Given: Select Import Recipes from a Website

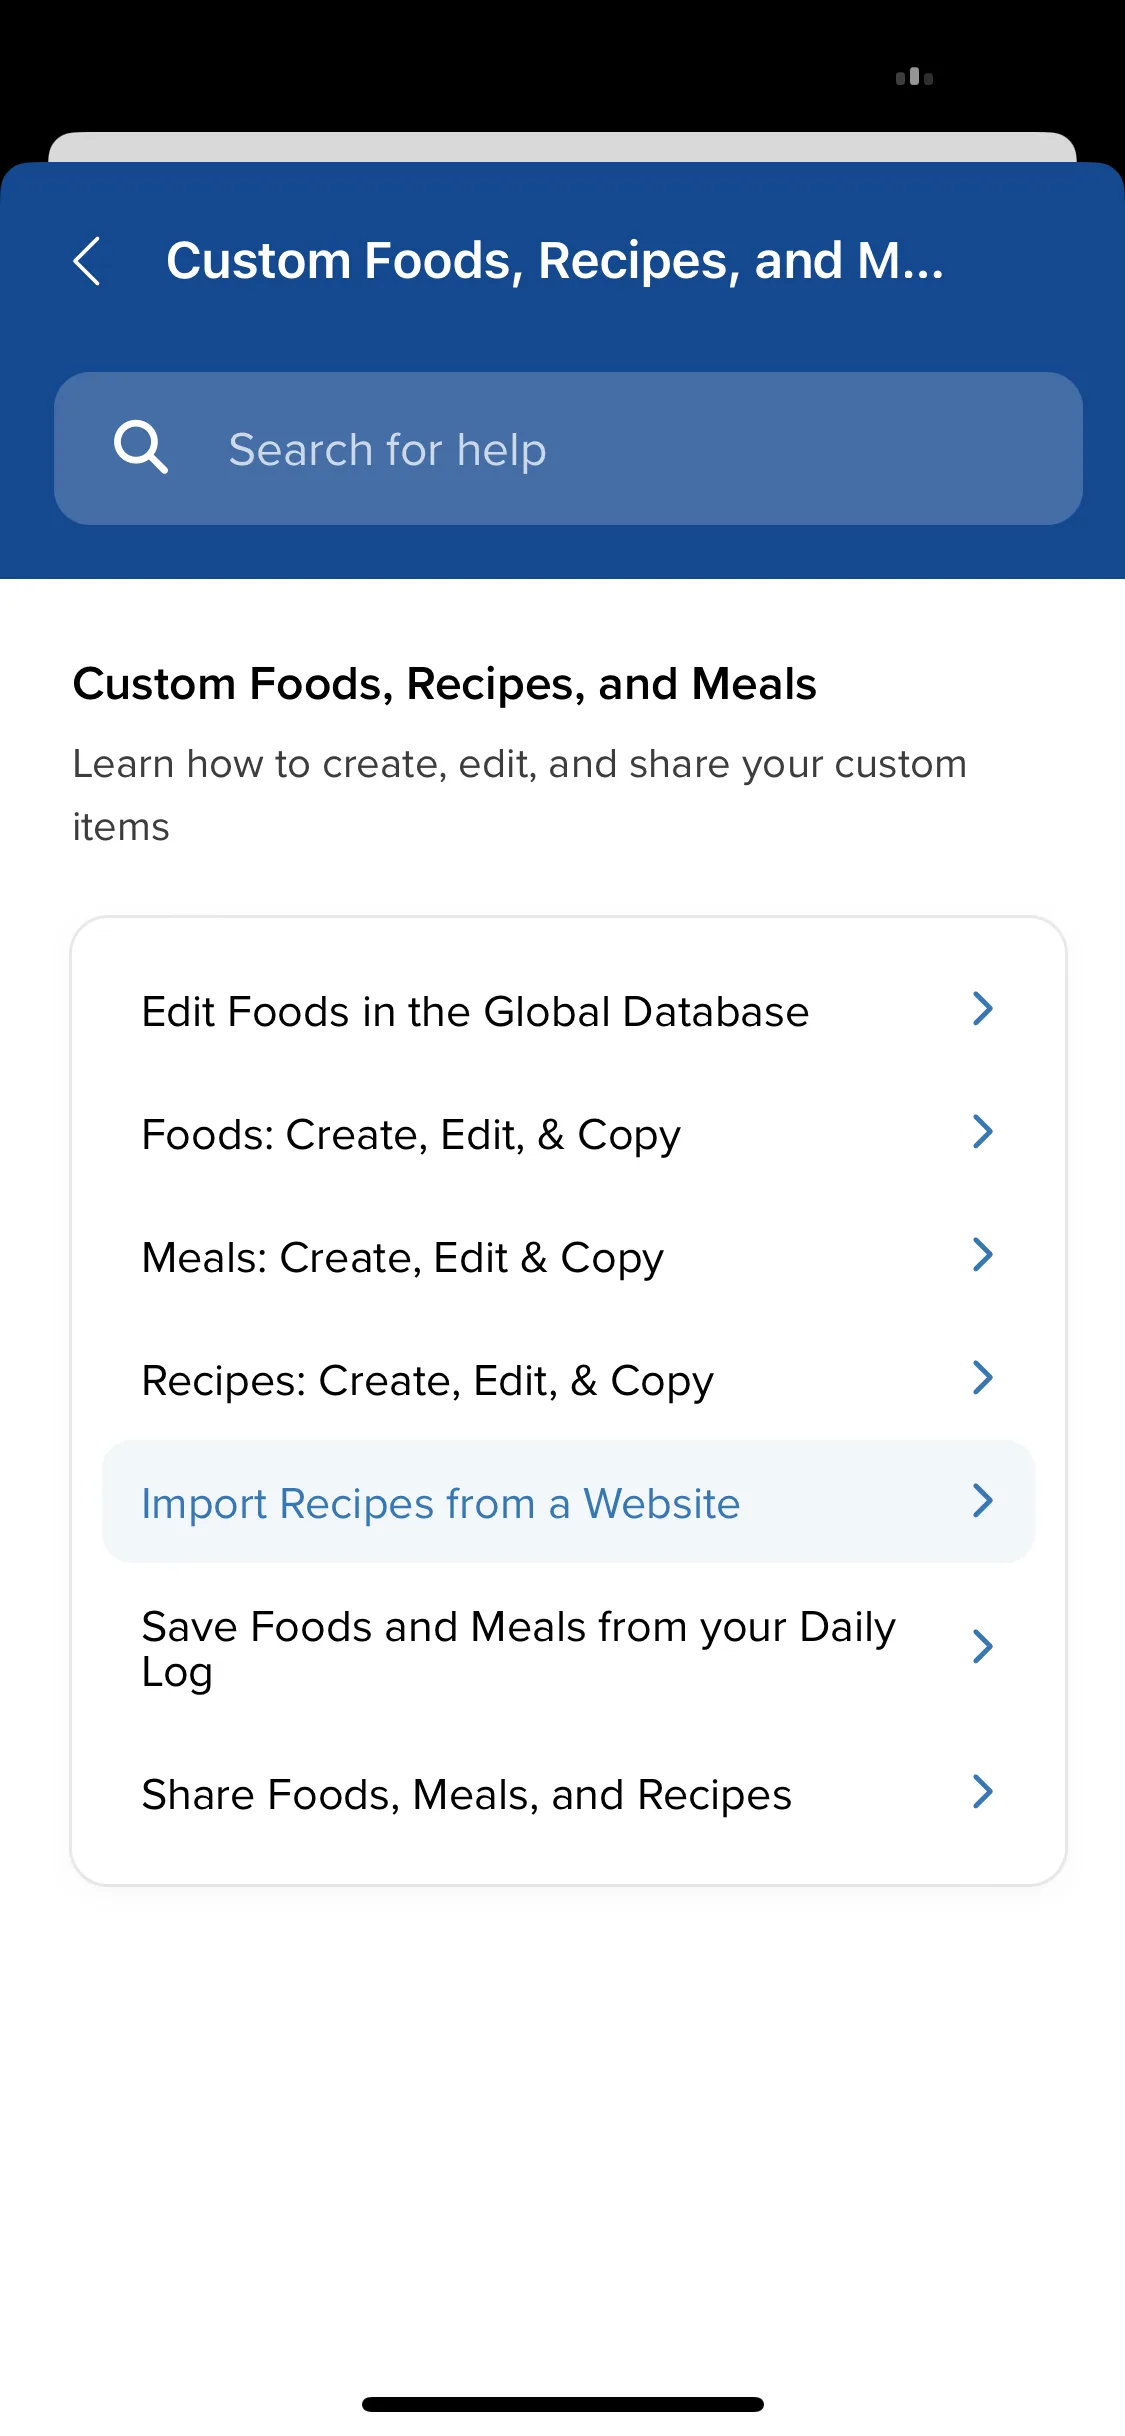Looking at the screenshot, I should 568,1502.
